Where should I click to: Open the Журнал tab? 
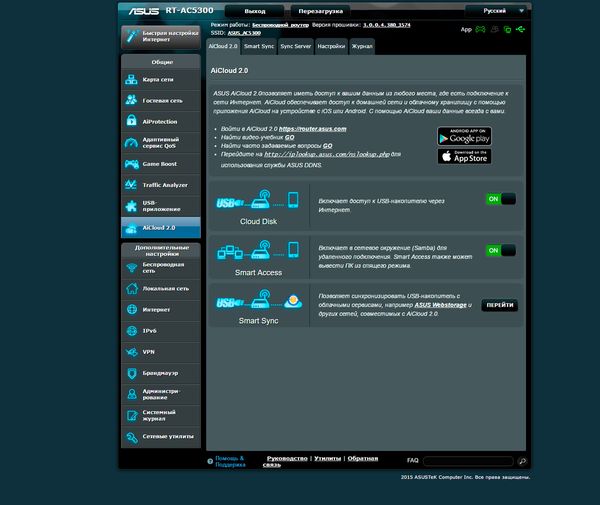[x=362, y=46]
